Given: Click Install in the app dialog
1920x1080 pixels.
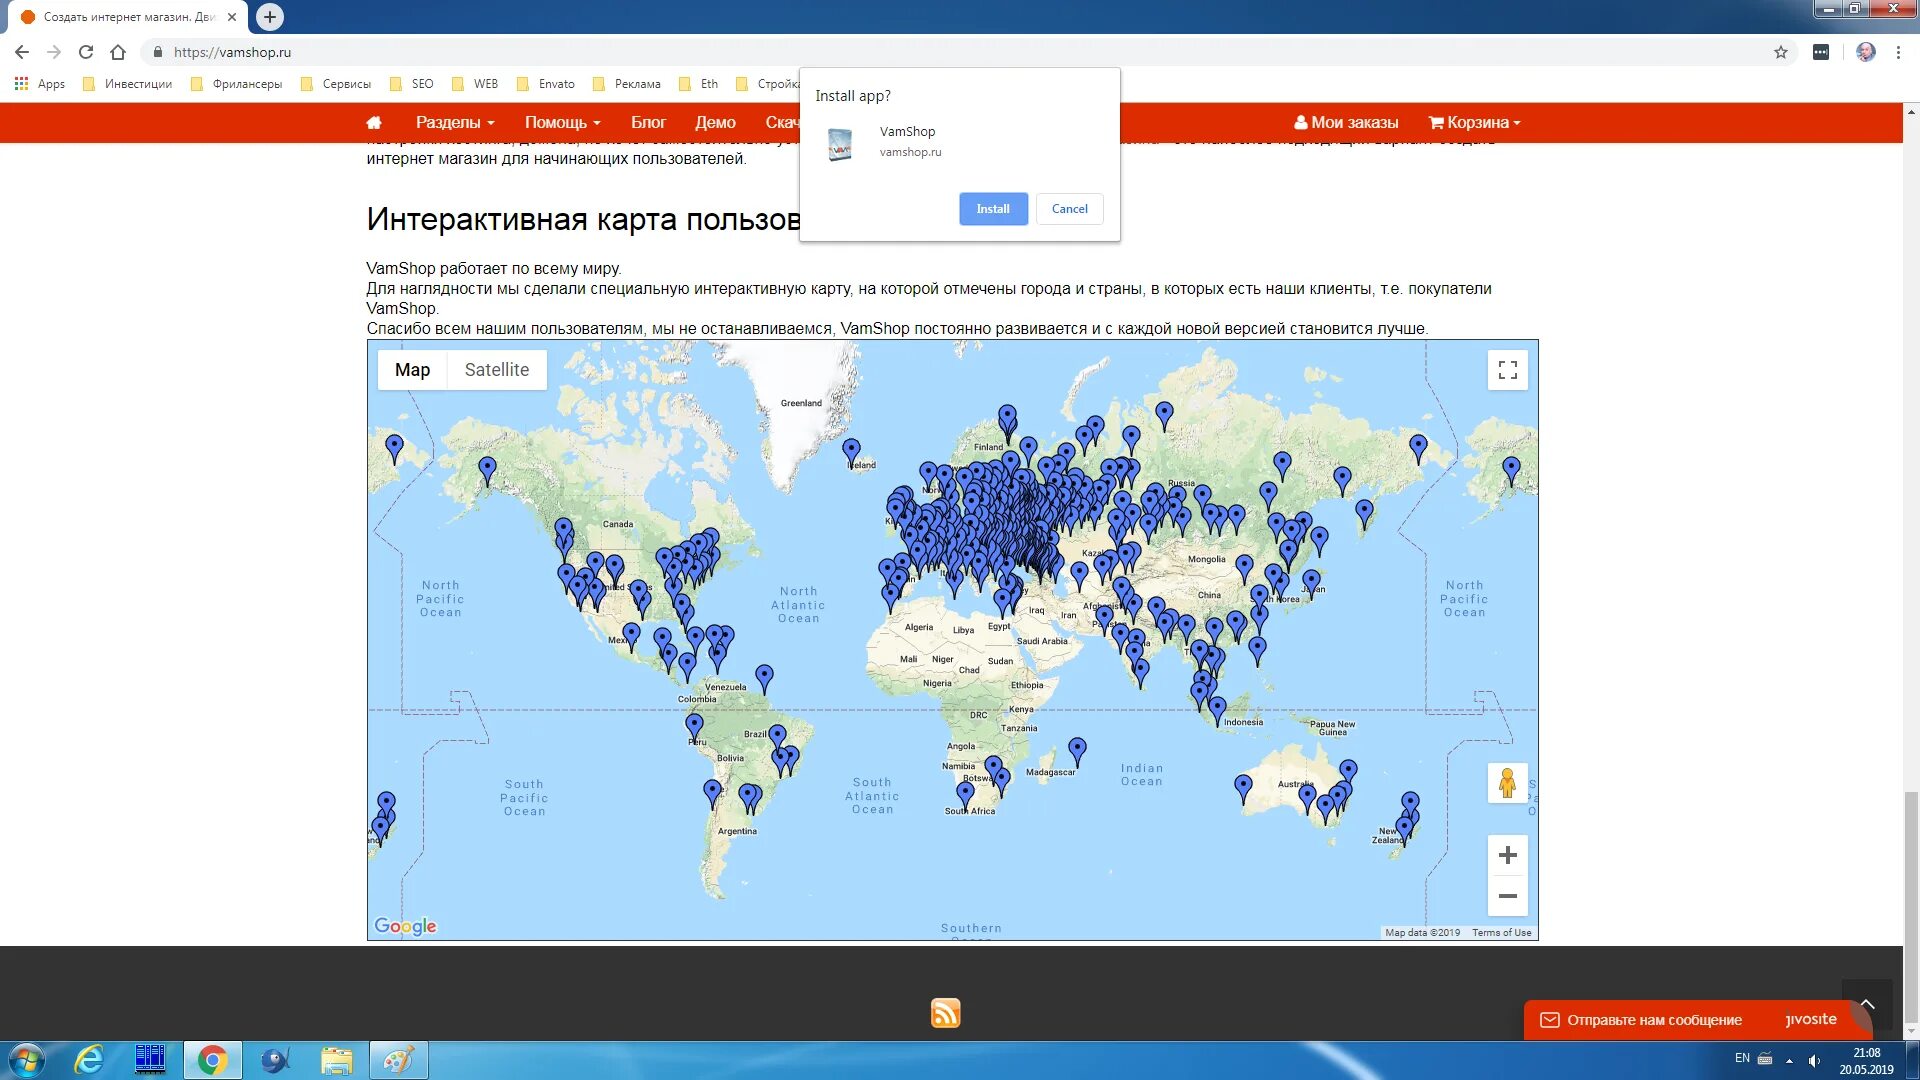Looking at the screenshot, I should (992, 209).
